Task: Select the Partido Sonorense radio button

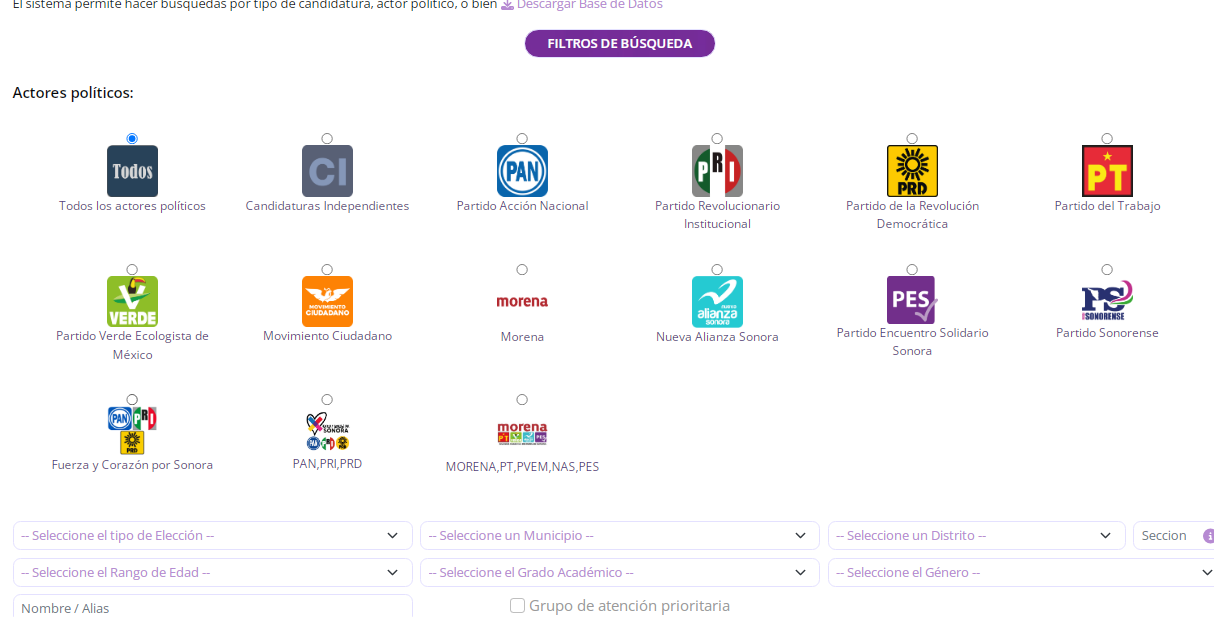Action: [1107, 270]
